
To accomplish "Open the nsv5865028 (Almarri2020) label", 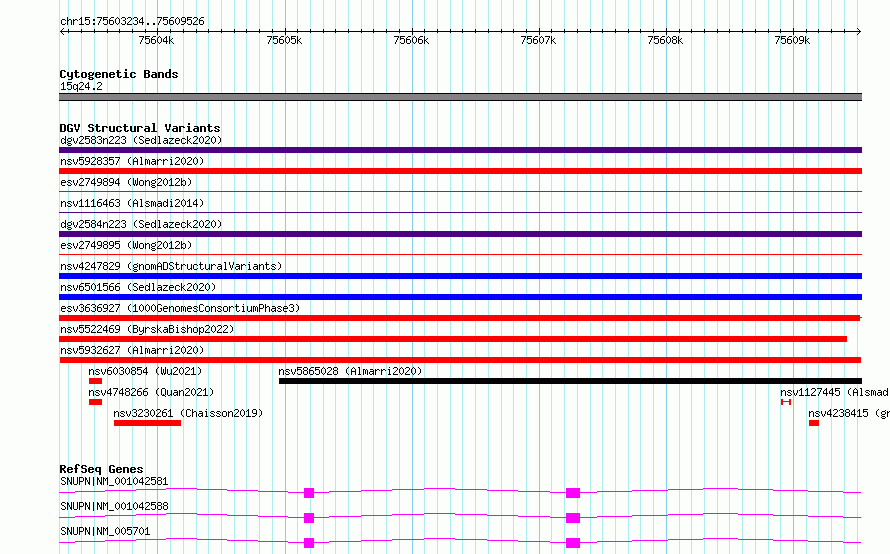I will 350,371.
